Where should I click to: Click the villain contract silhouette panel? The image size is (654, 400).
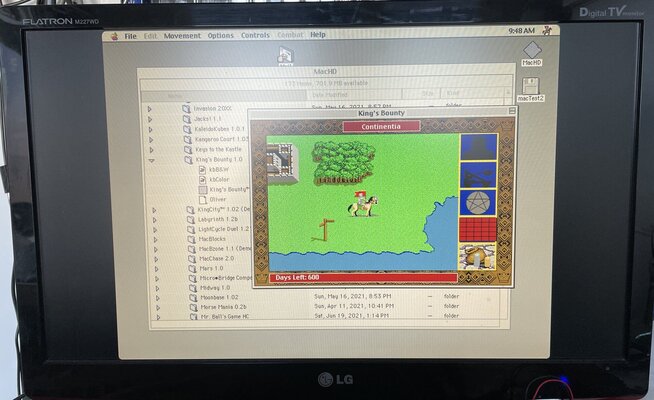[x=478, y=147]
